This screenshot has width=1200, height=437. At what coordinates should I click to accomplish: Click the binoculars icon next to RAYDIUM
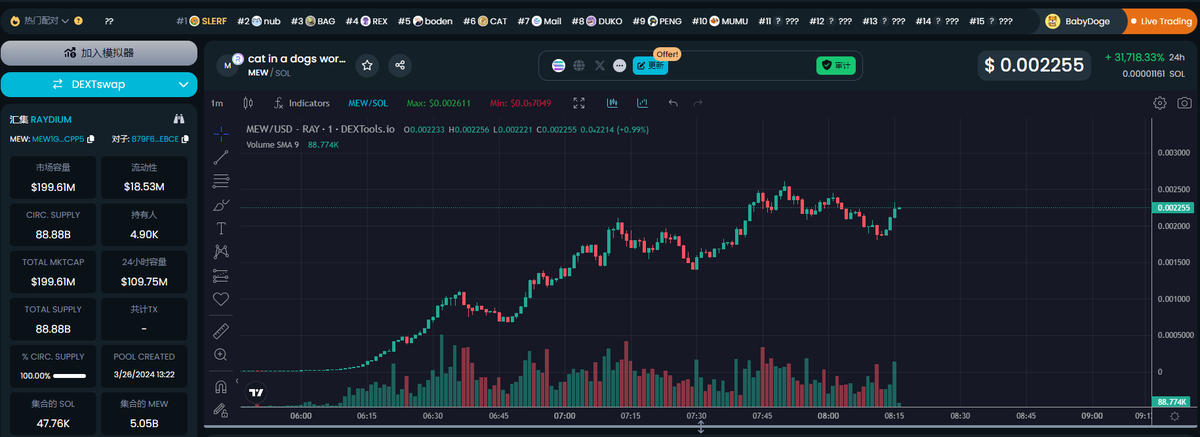(179, 118)
